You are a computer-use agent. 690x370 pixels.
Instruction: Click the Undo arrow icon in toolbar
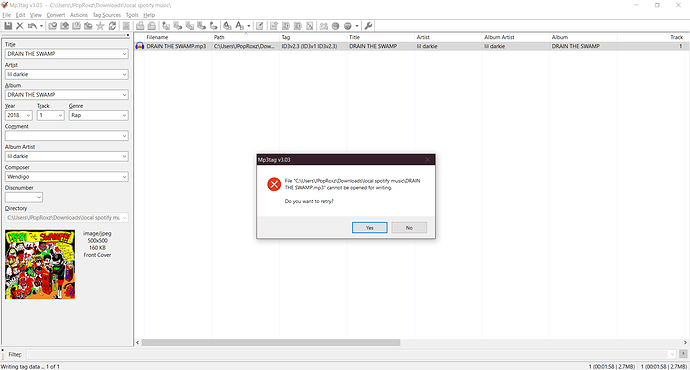(x=32, y=26)
